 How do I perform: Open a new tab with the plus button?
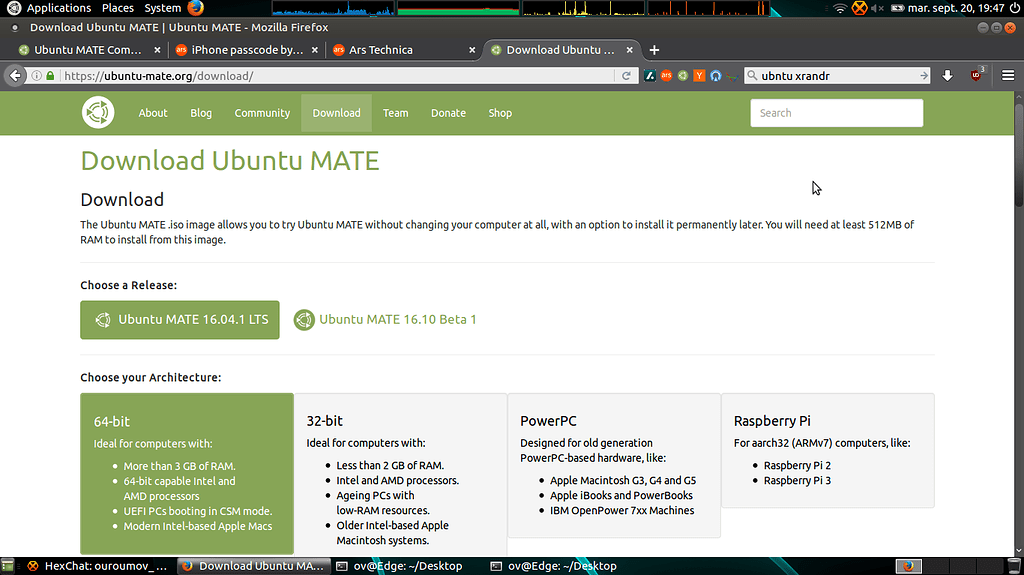[654, 50]
